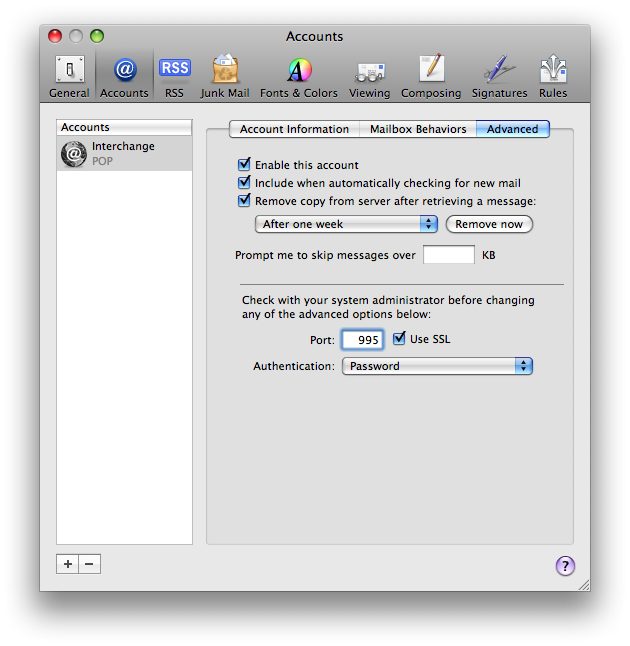Open the Composing preferences pane
Screen dimensions: 630x646
coord(431,76)
